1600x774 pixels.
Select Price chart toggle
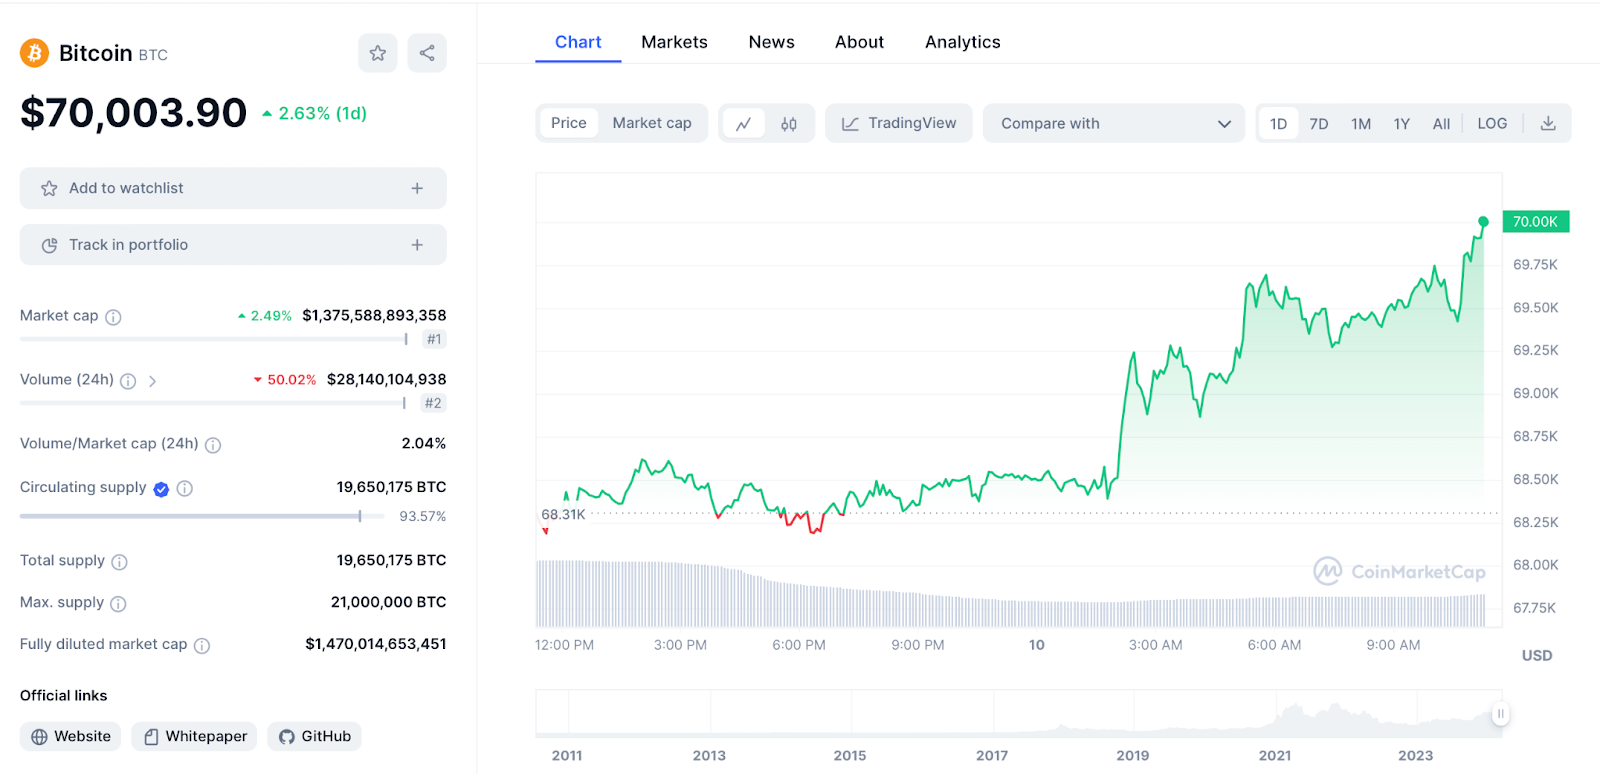click(x=569, y=123)
